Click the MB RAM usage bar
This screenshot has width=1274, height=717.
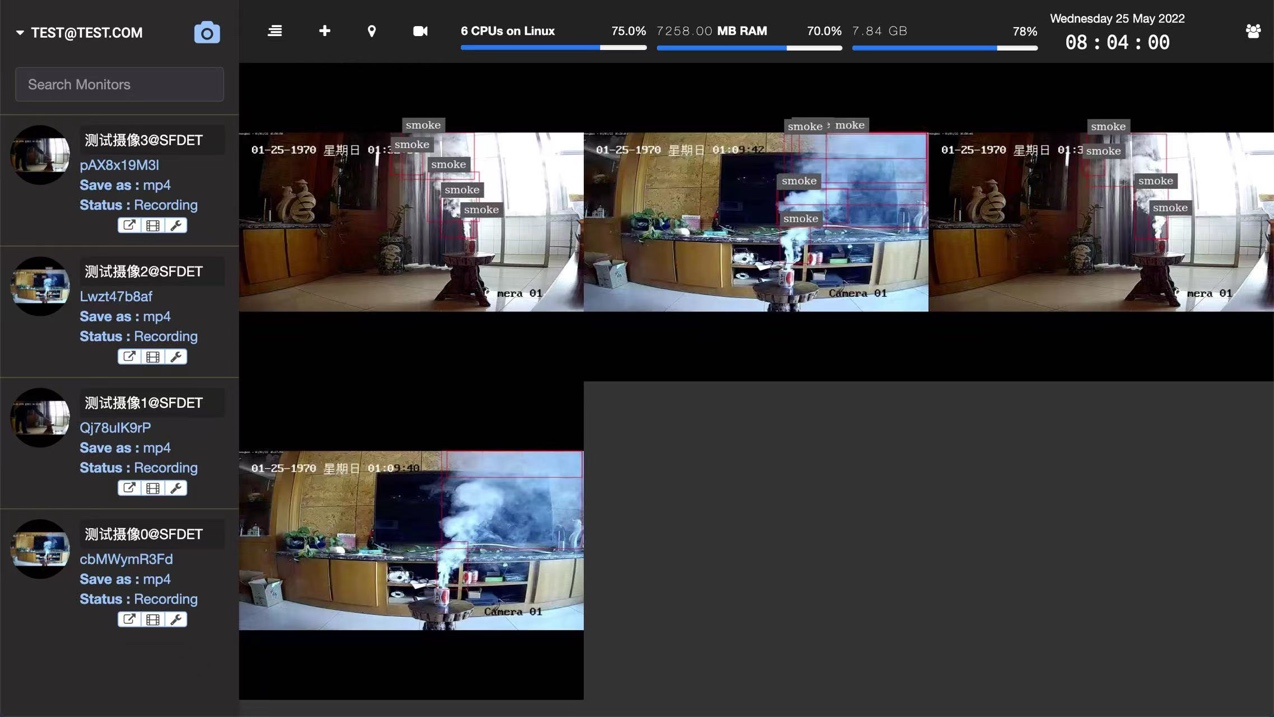tap(748, 47)
